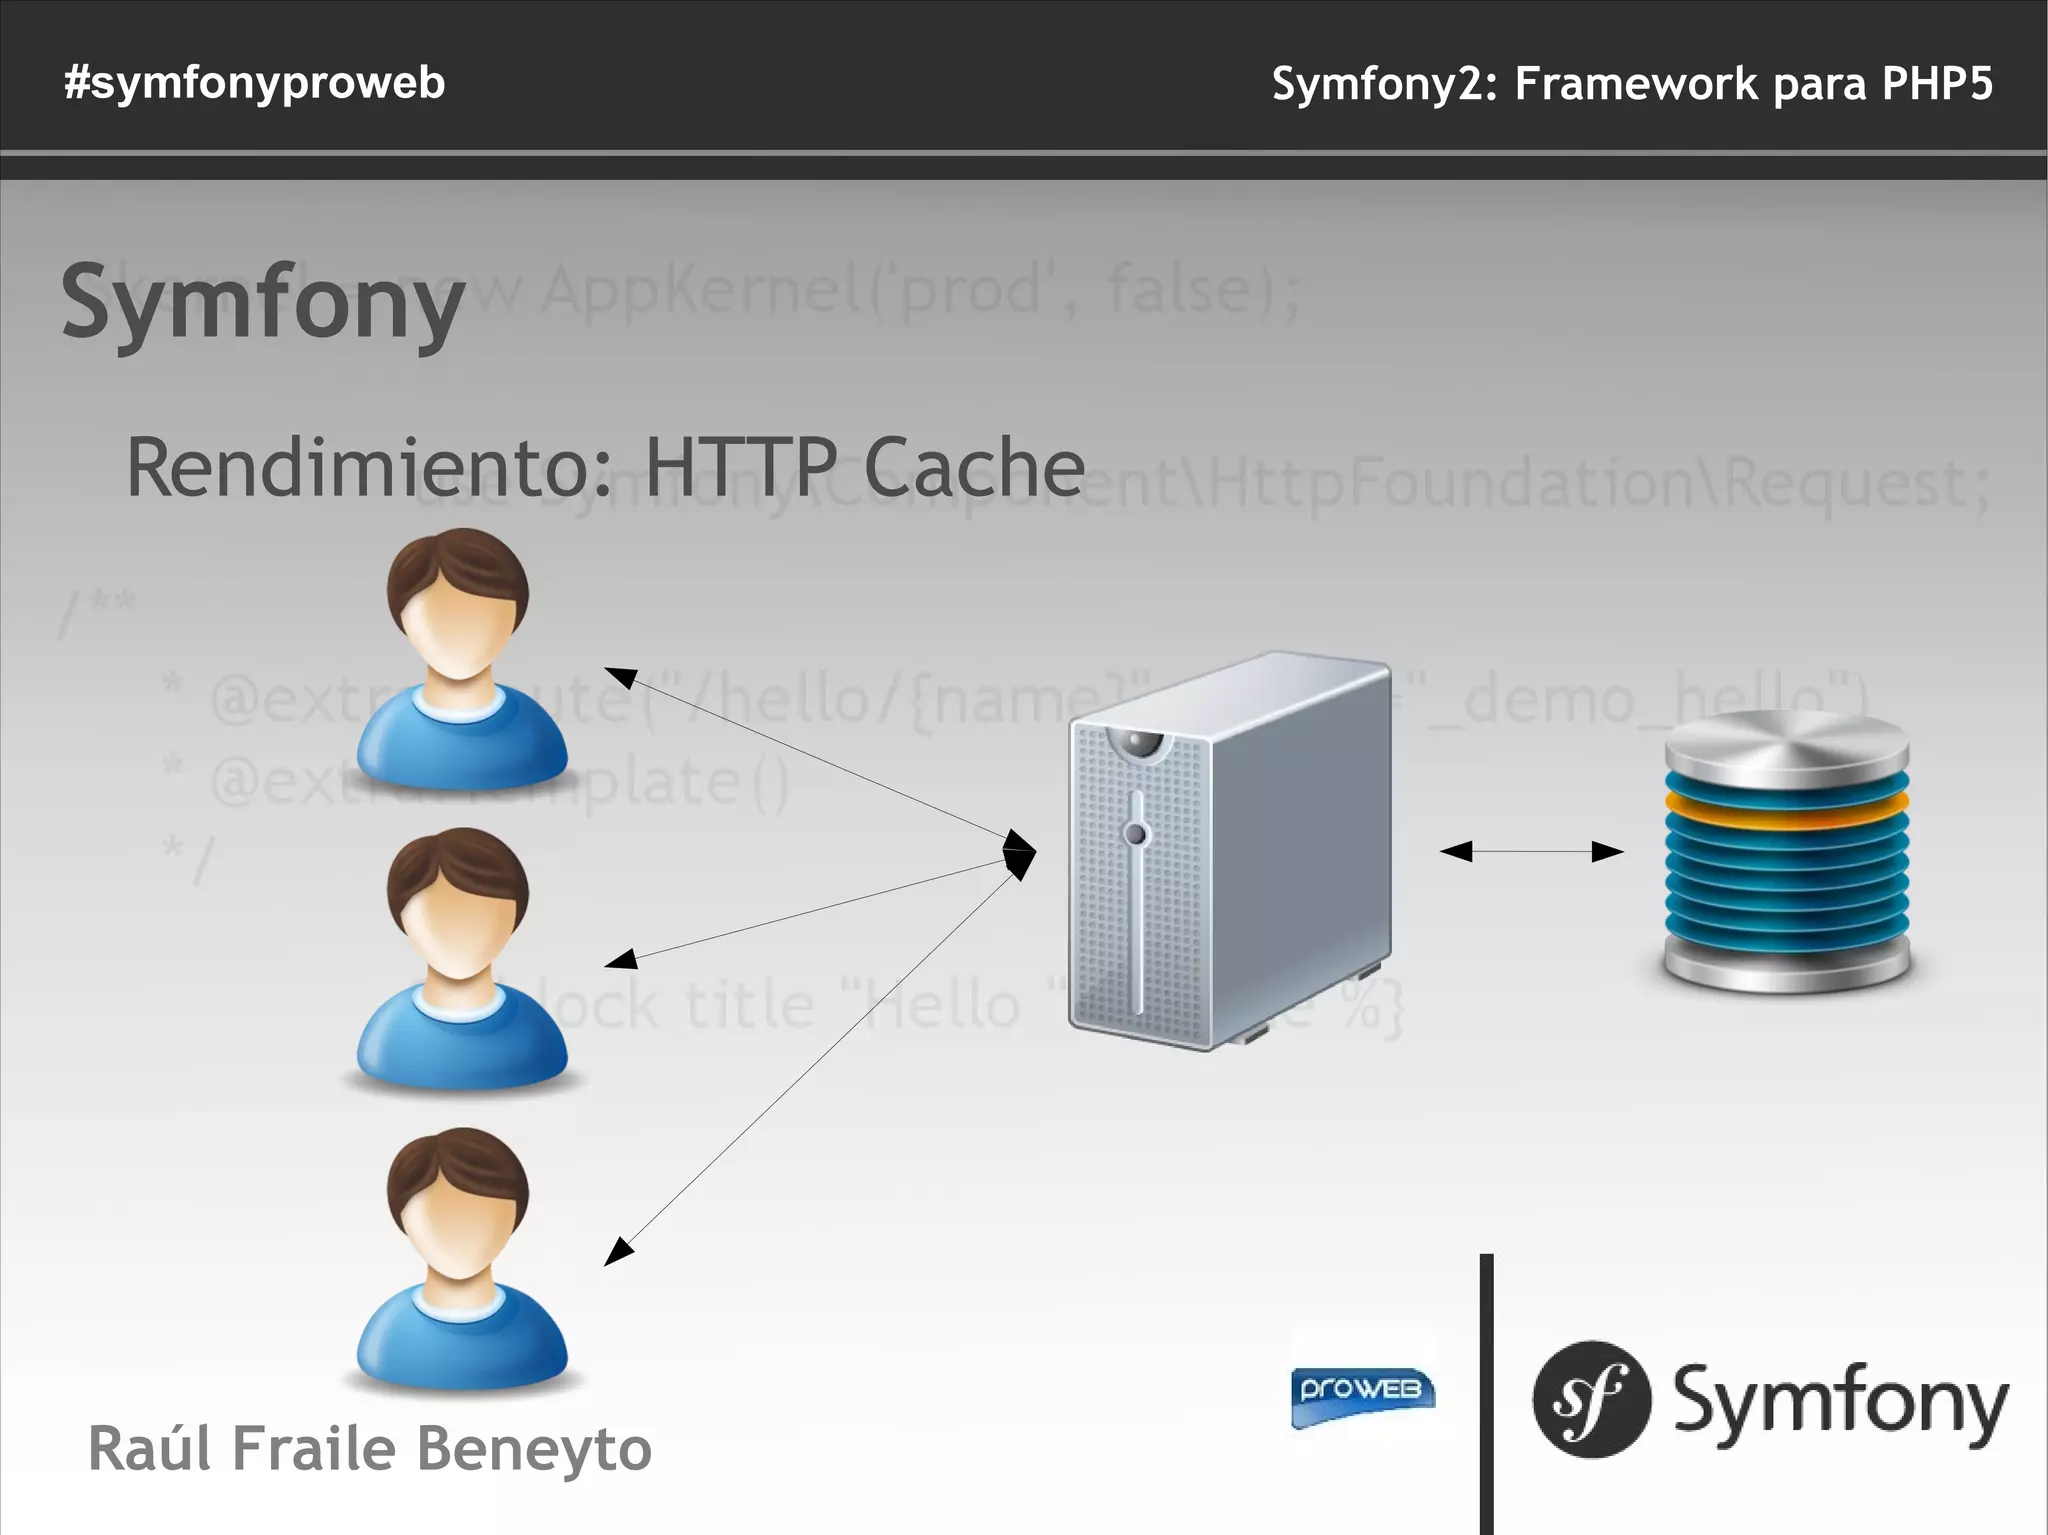Click the 'Symfony2: Framework para PHP5' header title

pyautogui.click(x=1632, y=84)
